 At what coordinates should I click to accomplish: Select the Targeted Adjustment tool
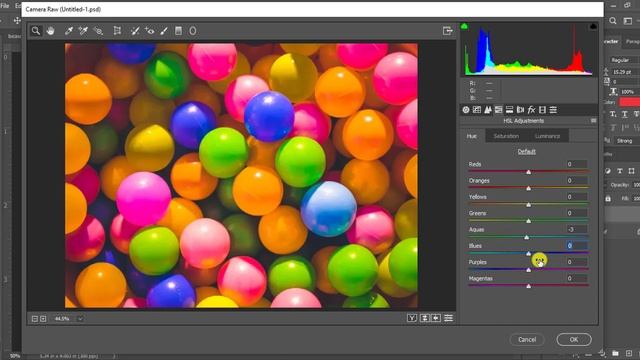click(x=98, y=31)
